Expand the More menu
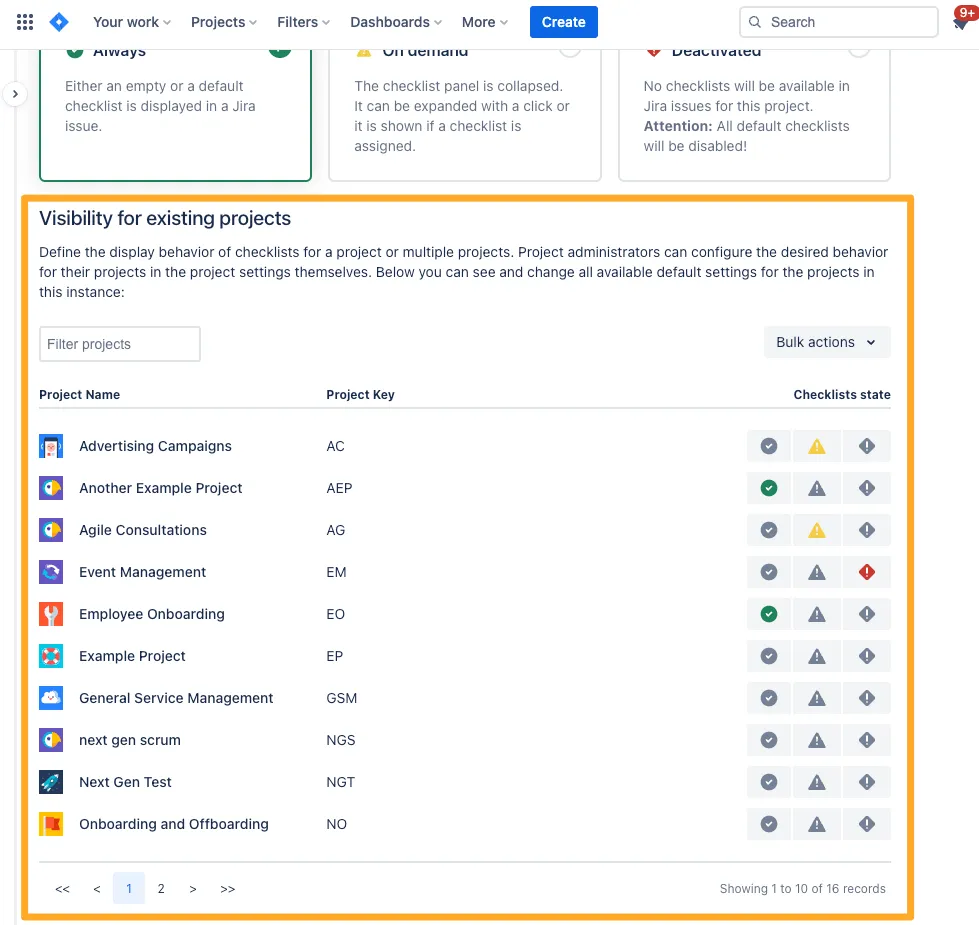The image size is (979, 925). 485,22
